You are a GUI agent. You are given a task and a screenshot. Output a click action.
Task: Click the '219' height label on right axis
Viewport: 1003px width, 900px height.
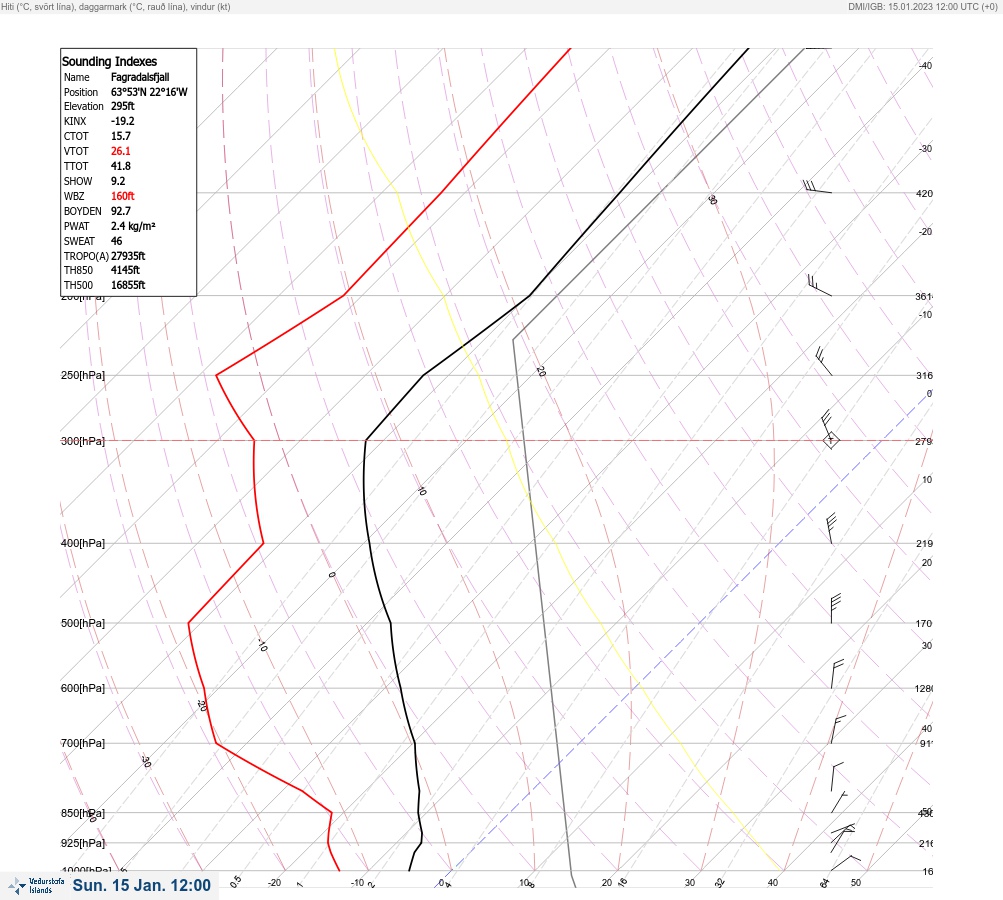924,544
